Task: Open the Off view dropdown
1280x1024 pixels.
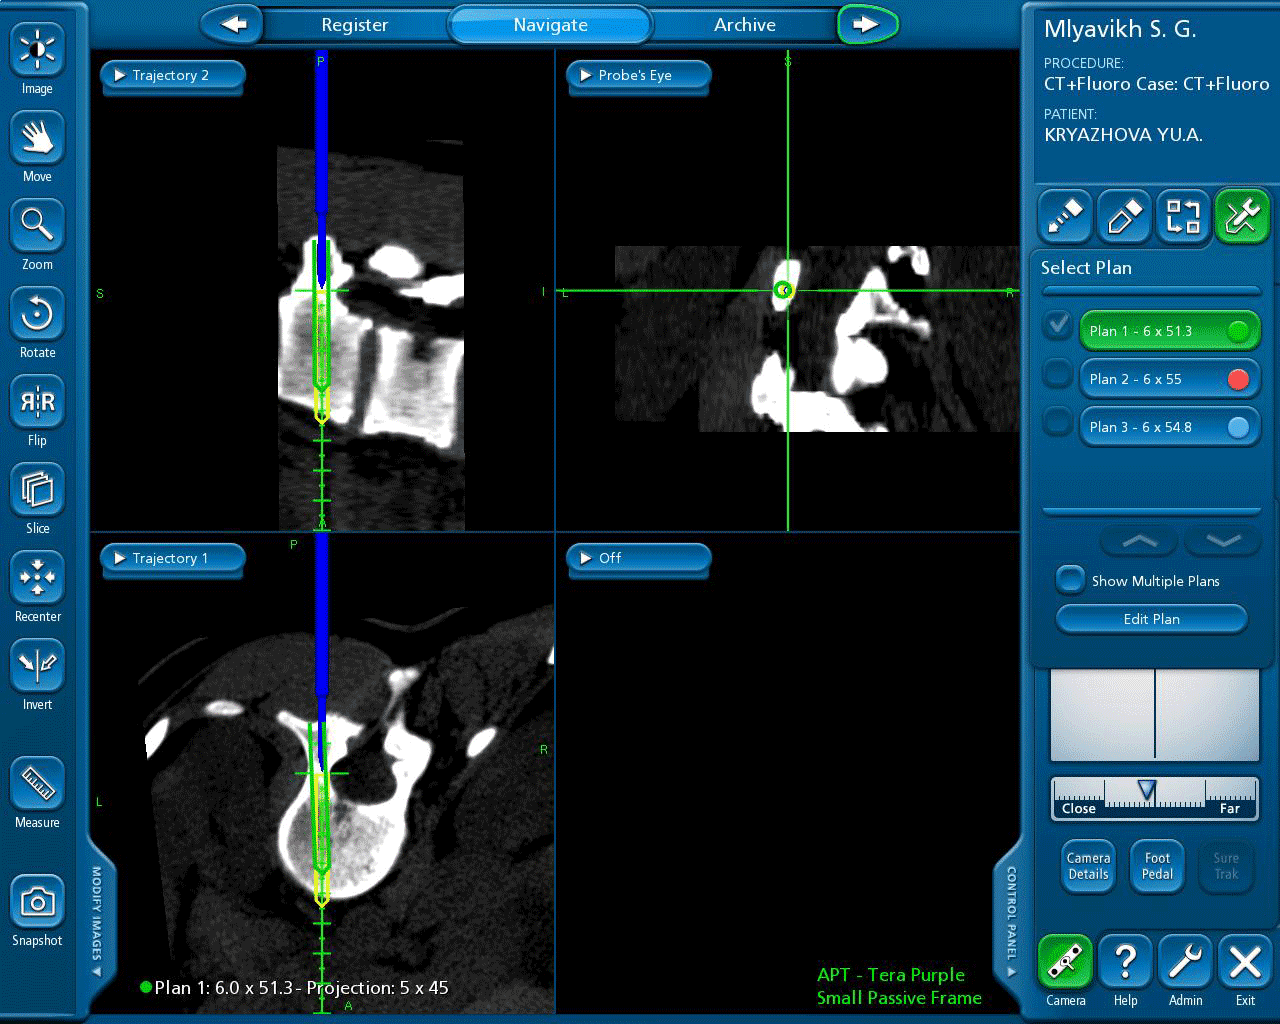Action: point(638,559)
